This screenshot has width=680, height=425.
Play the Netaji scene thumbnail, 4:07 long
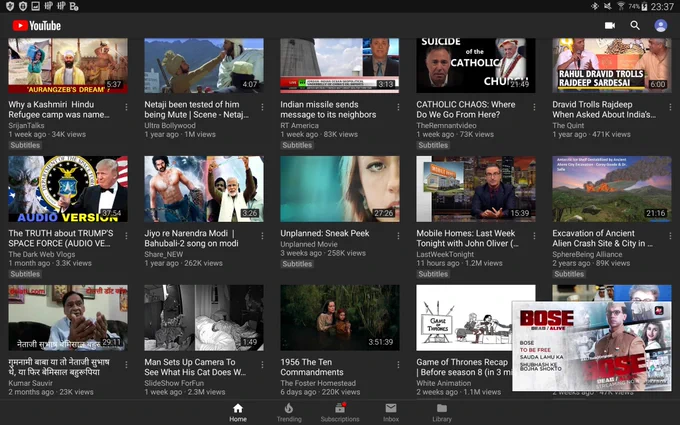tap(204, 65)
